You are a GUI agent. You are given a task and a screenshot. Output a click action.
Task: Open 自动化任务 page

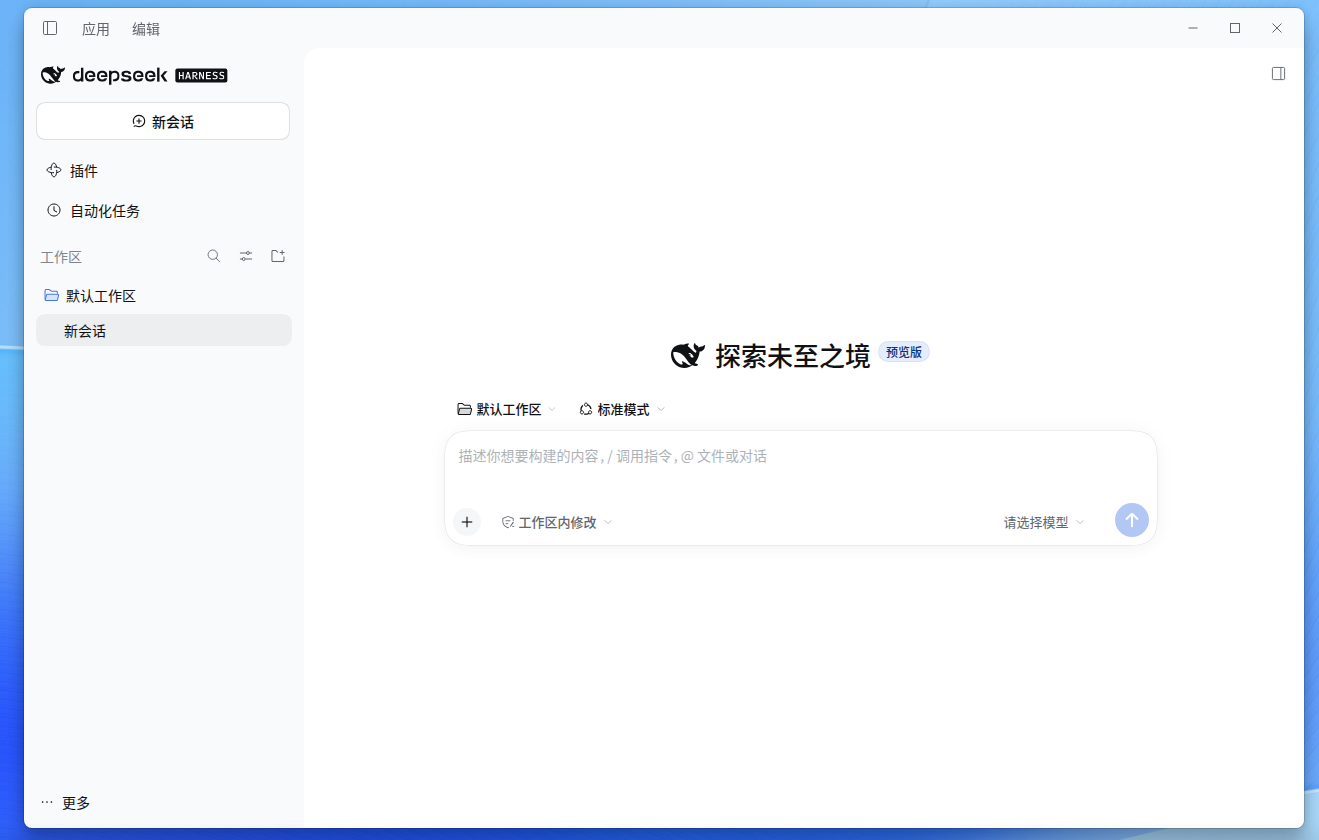163,211
